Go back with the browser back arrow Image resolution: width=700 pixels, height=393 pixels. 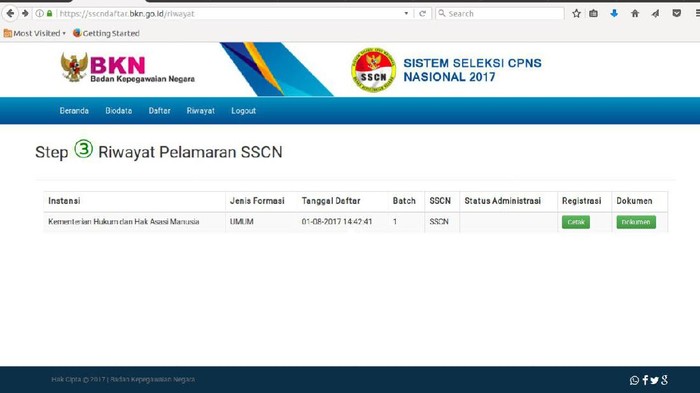point(10,13)
